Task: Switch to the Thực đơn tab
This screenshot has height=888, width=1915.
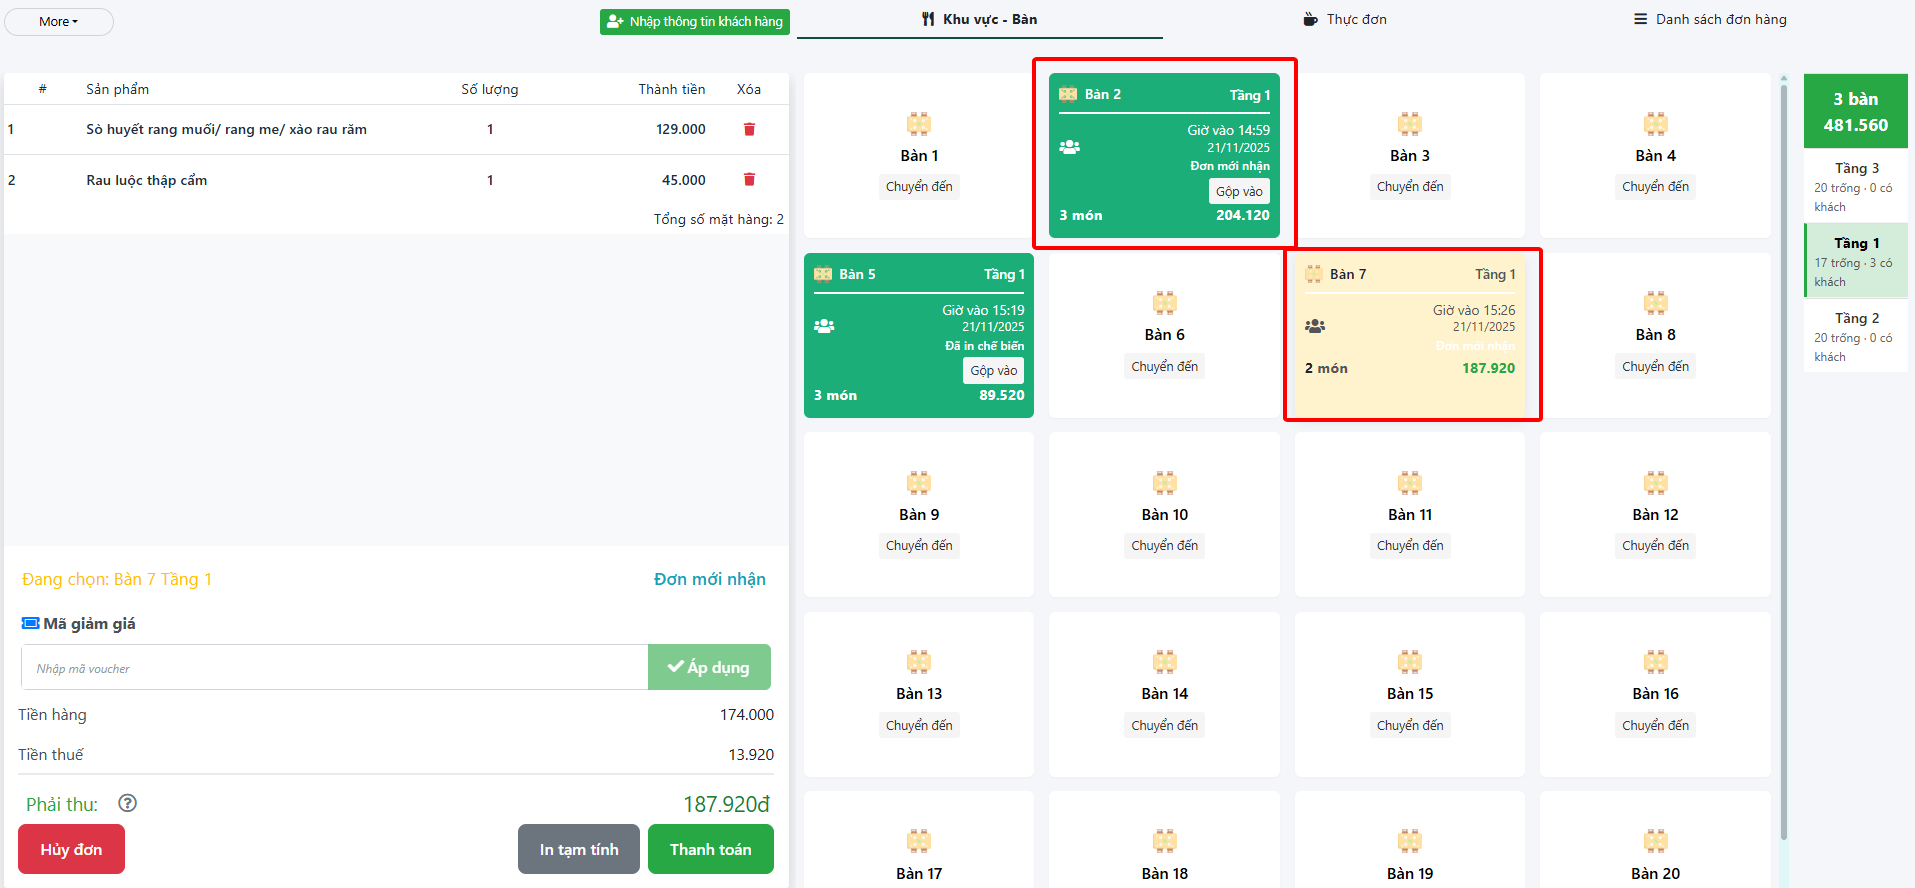Action: coord(1344,19)
